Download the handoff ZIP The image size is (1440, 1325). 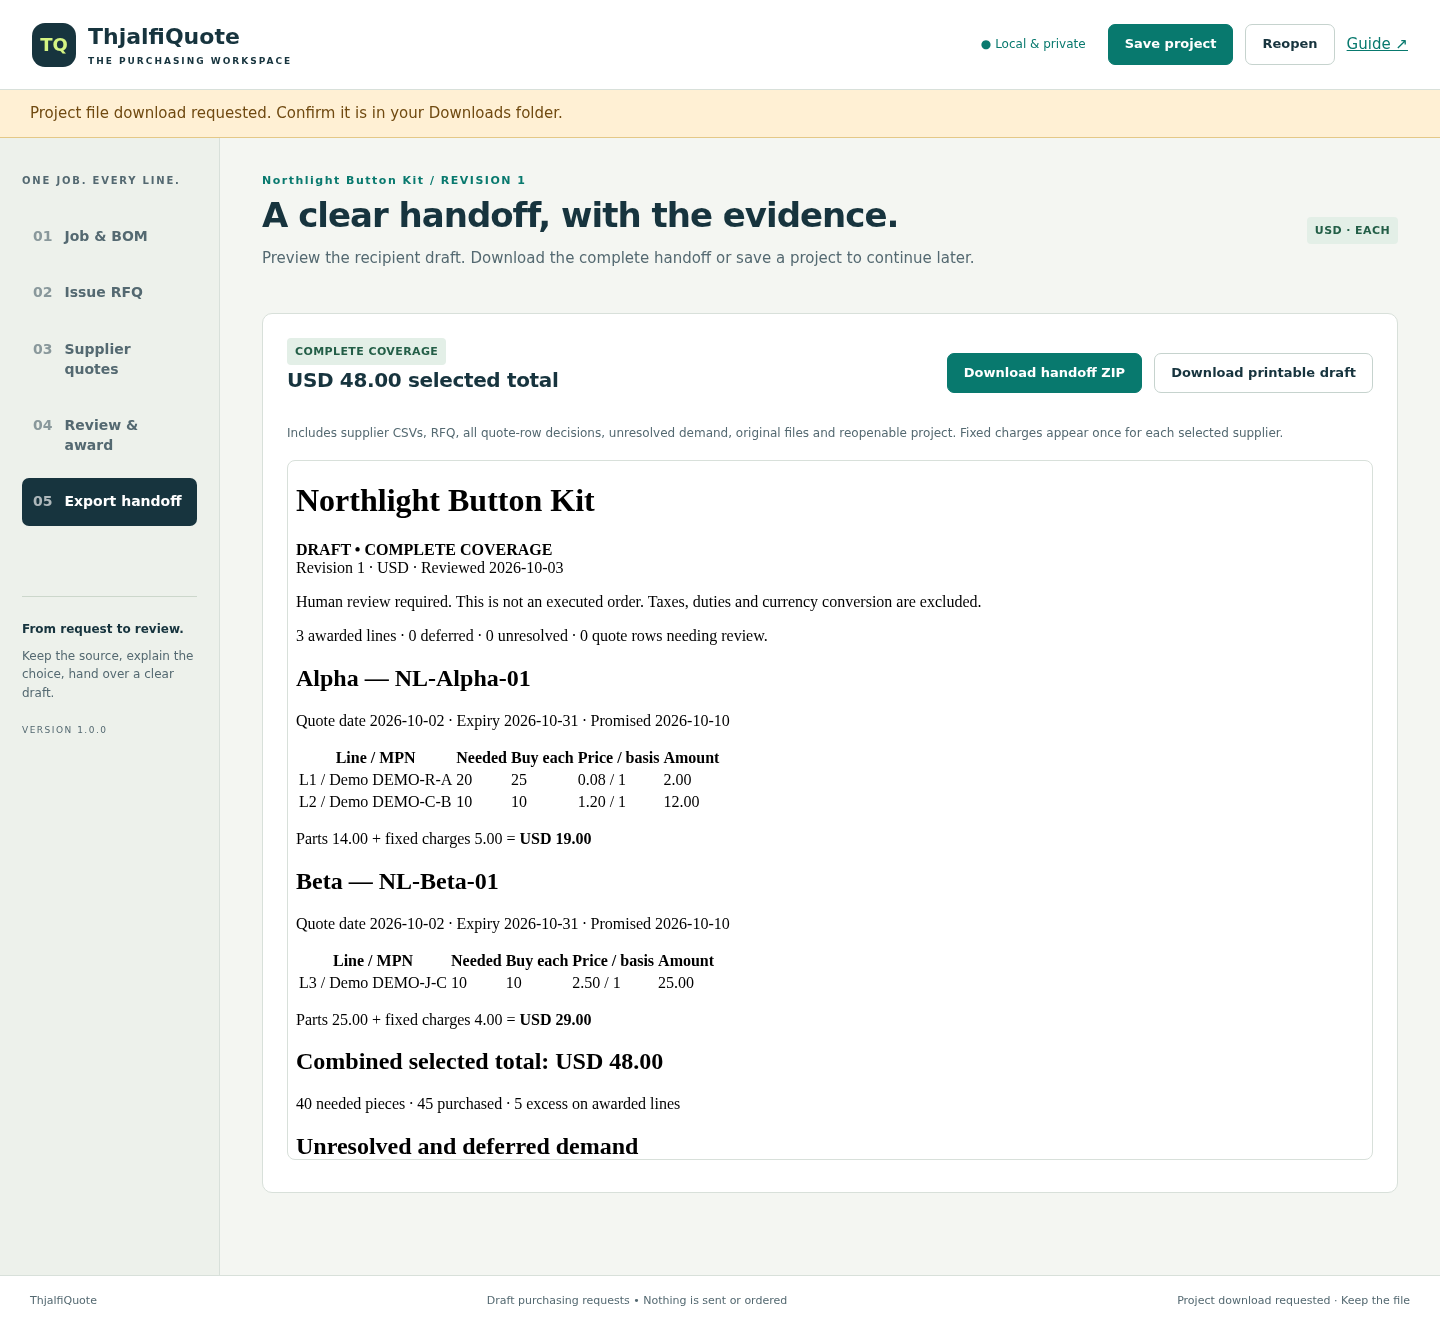pyautogui.click(x=1044, y=373)
